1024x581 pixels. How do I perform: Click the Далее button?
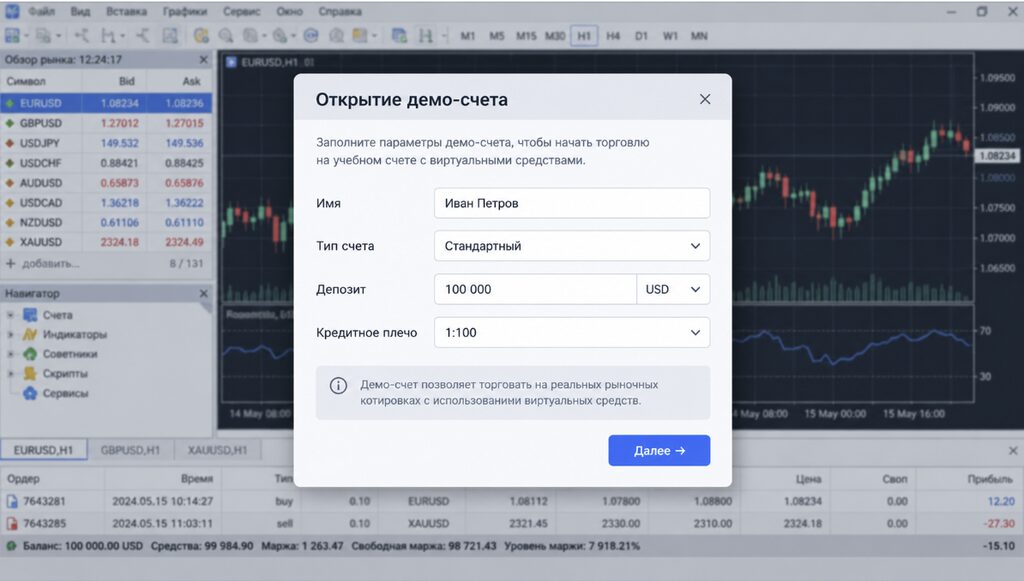(x=659, y=450)
